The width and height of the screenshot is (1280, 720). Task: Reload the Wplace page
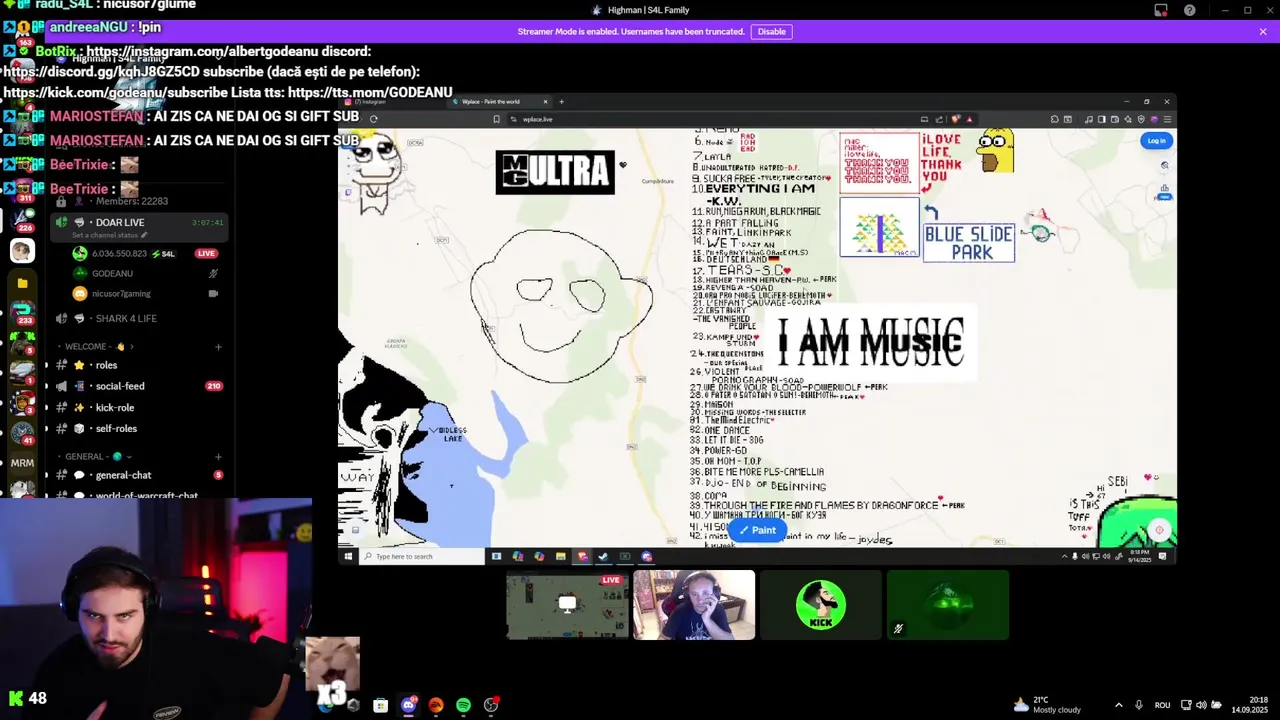374,119
